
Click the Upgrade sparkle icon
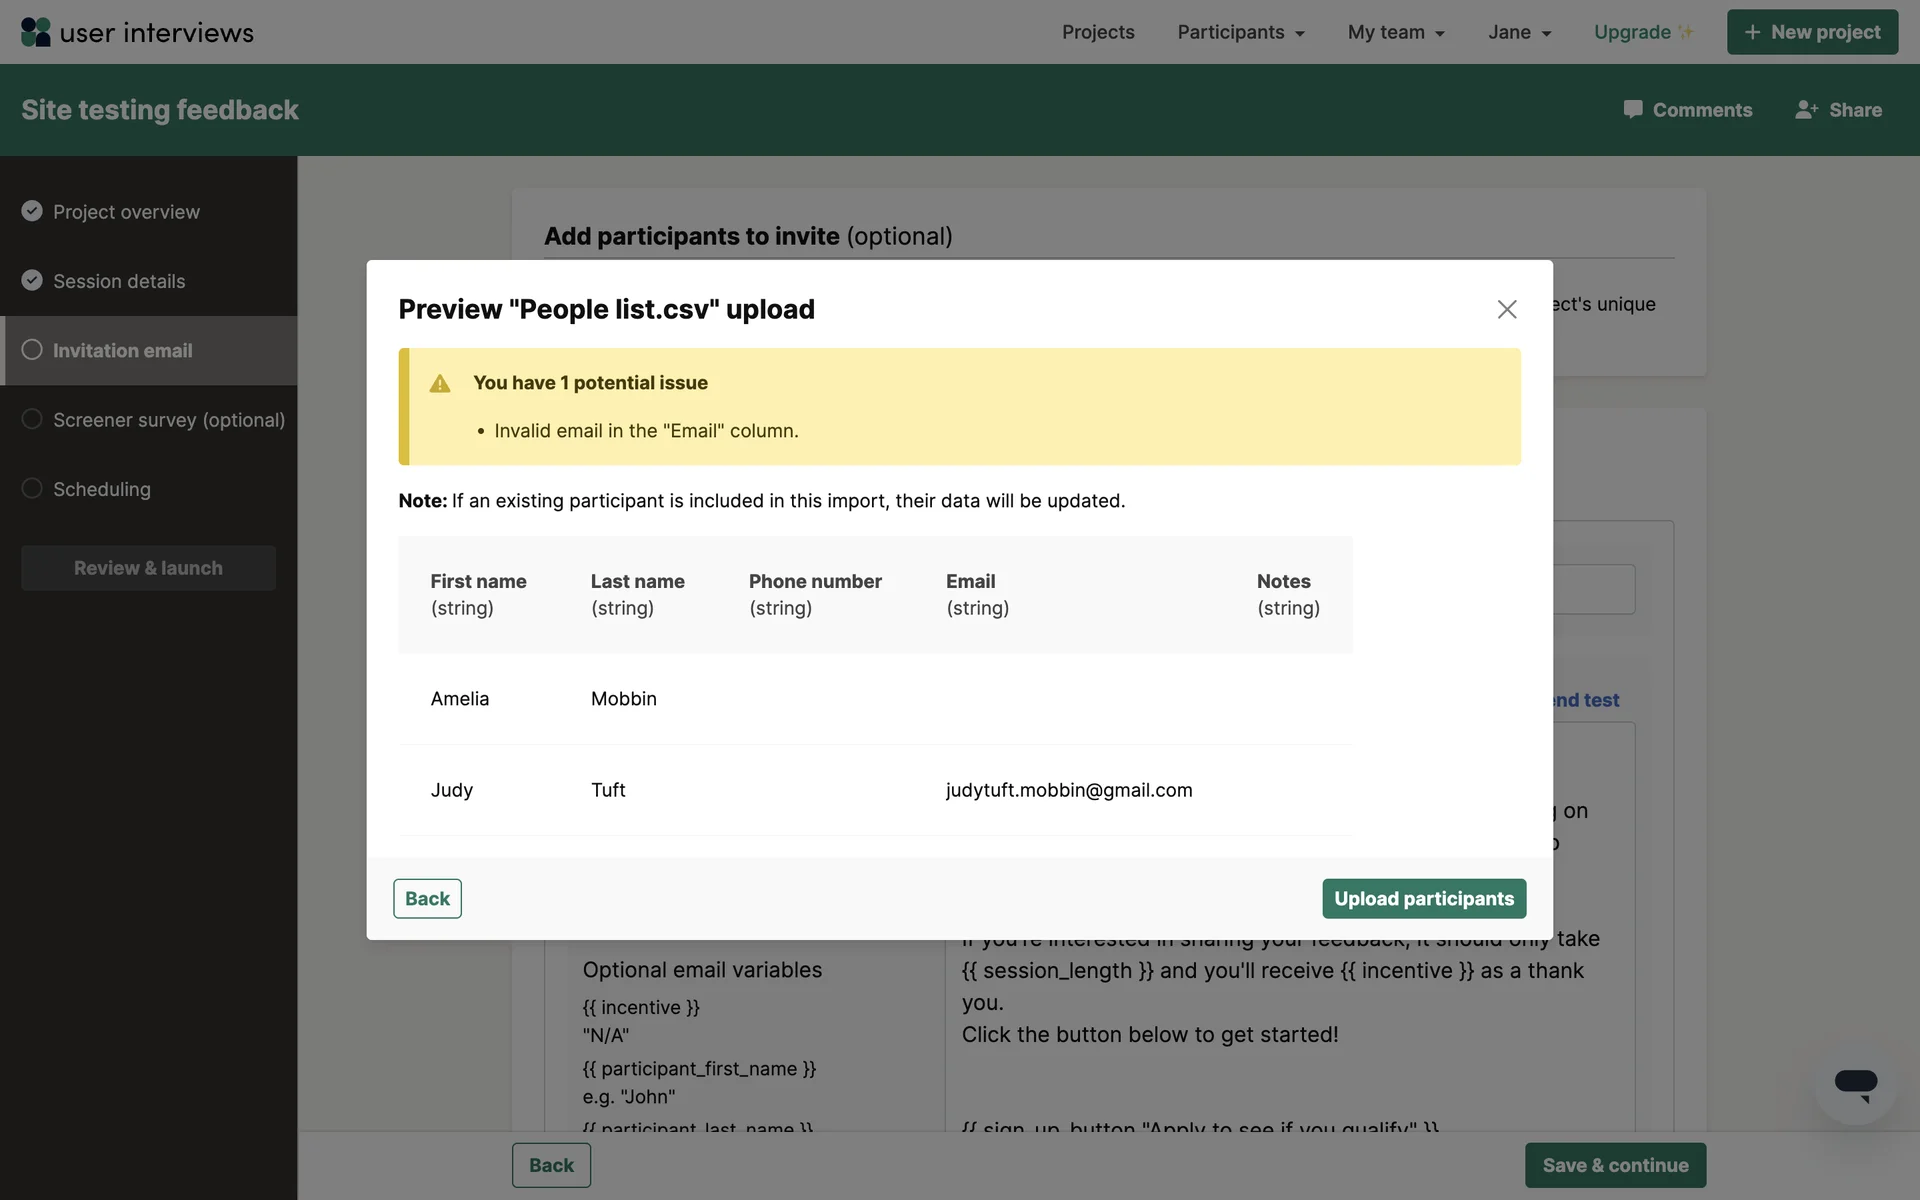pos(1686,32)
